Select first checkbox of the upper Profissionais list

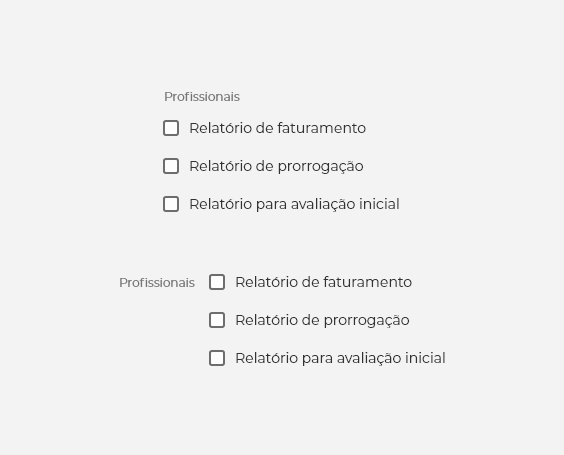pyautogui.click(x=171, y=128)
